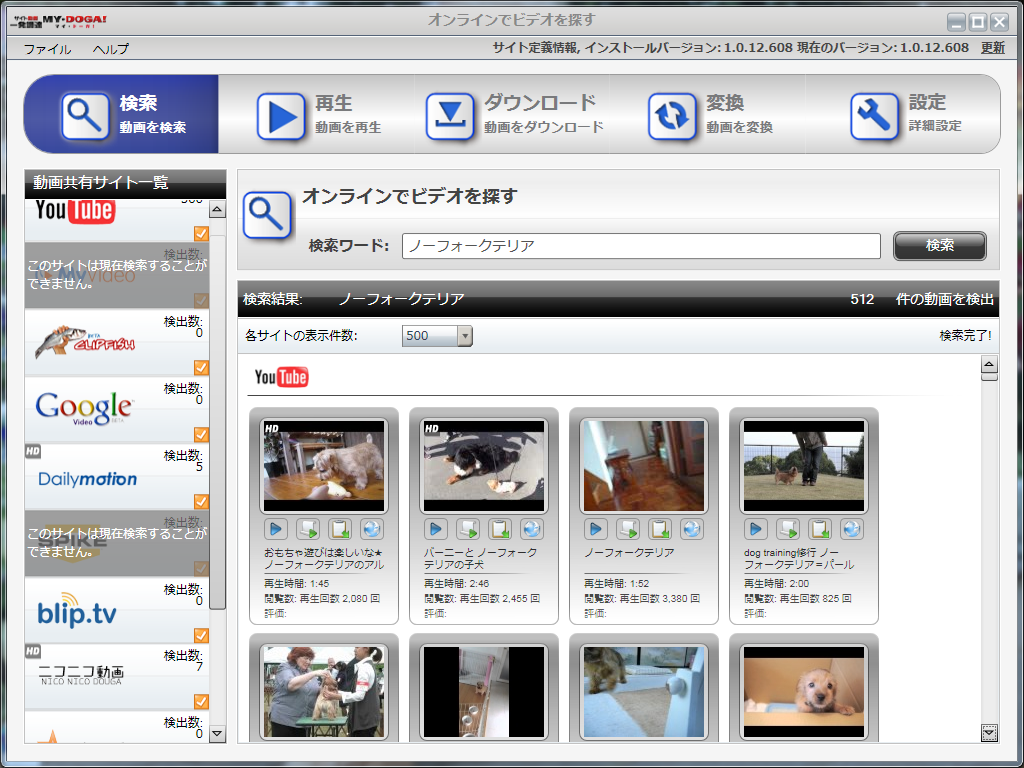Screen dimensions: 1024x768
Task: Switch to the 再生 tab
Action: pos(316,114)
